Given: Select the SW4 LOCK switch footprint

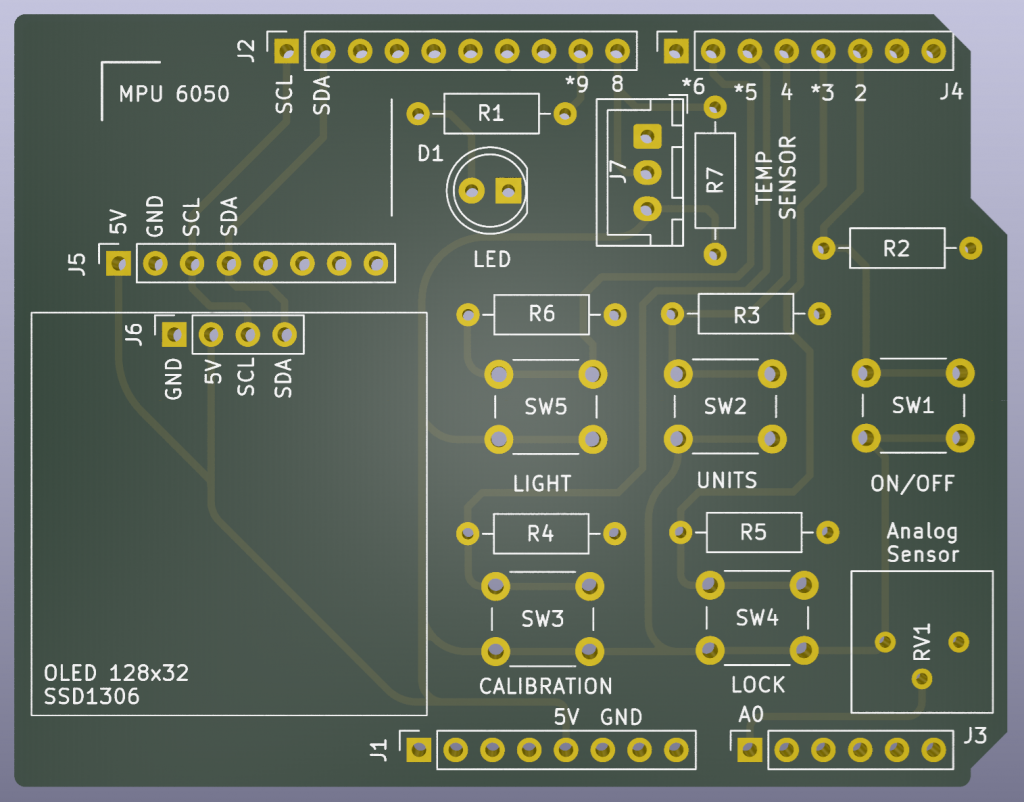Looking at the screenshot, I should click(x=756, y=618).
